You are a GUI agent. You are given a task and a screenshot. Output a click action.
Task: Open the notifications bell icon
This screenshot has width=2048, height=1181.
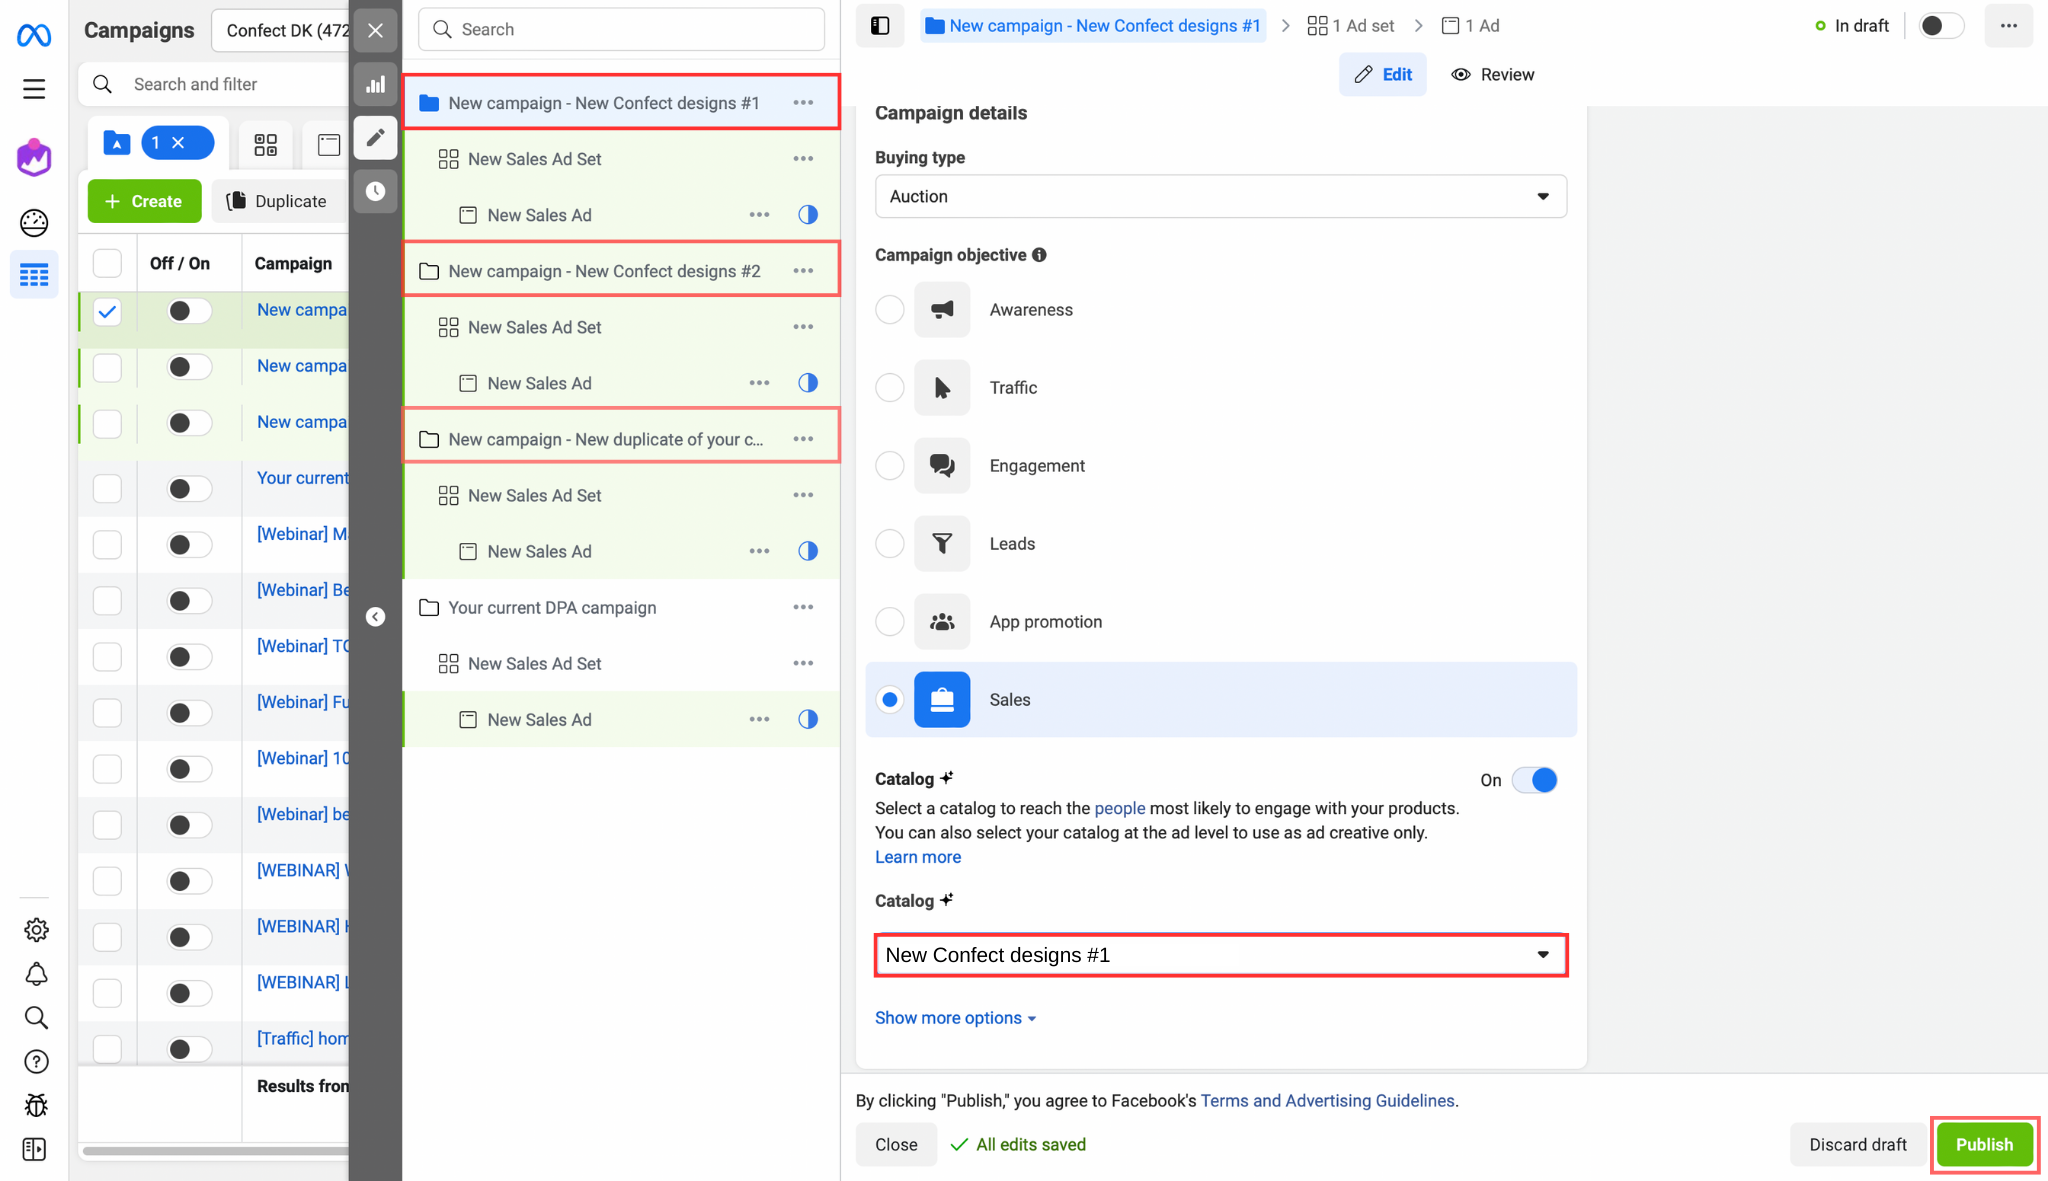[x=36, y=974]
